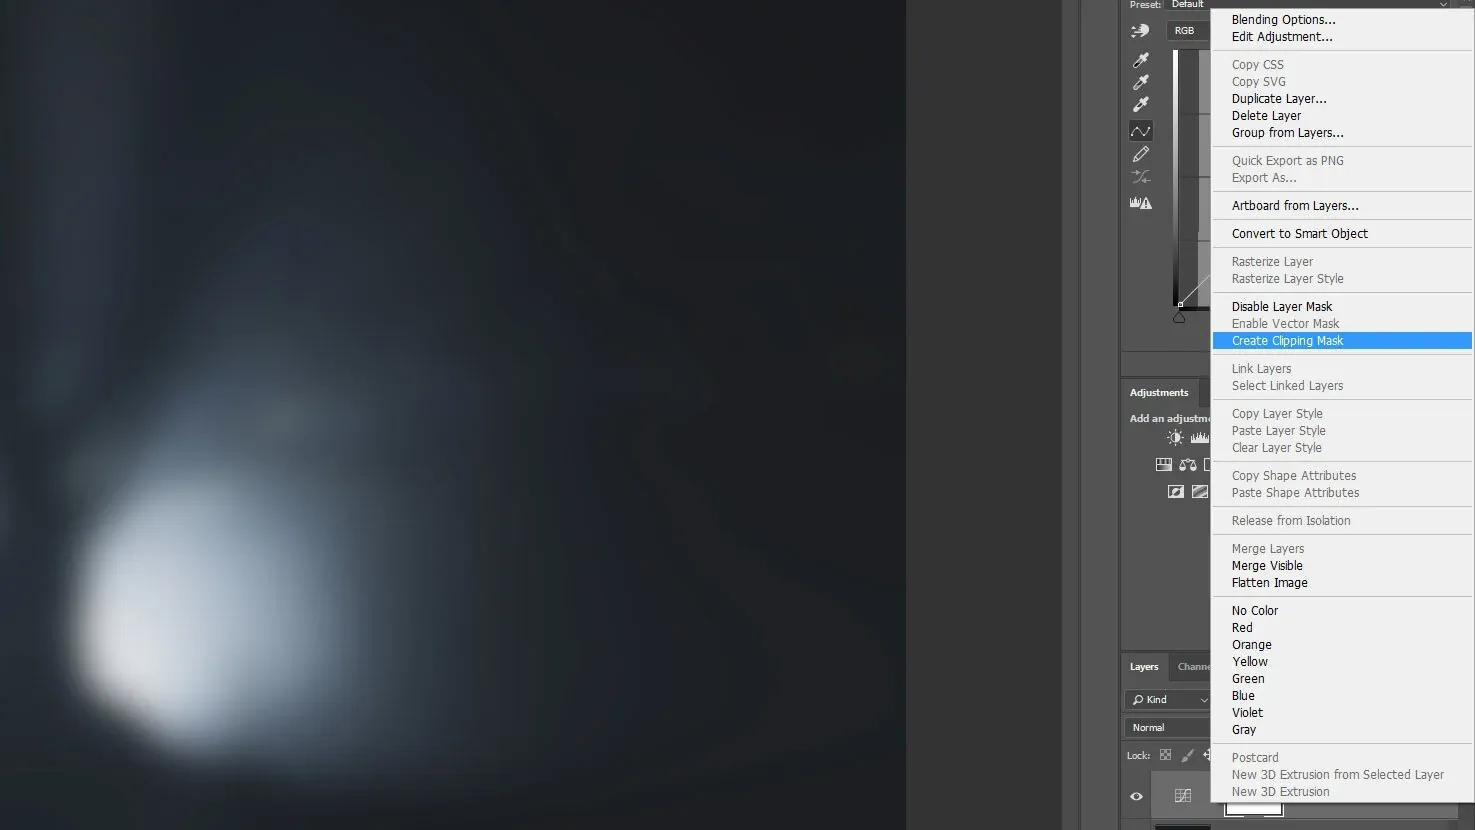
Task: Click Convert to Smart Object
Action: [1299, 233]
